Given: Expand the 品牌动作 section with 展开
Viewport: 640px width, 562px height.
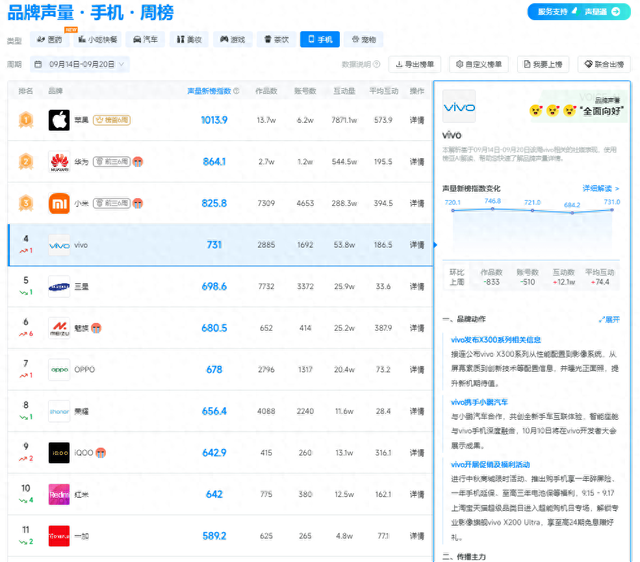Looking at the screenshot, I should [x=609, y=320].
